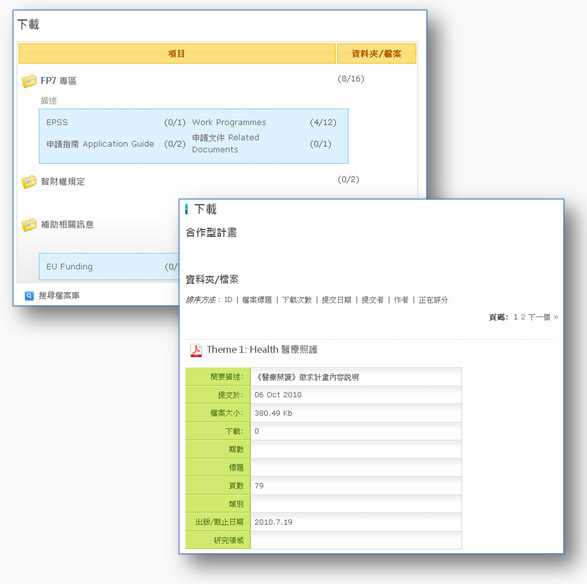
Task: Click the PDF icon for Theme 1 Health
Action: [196, 350]
